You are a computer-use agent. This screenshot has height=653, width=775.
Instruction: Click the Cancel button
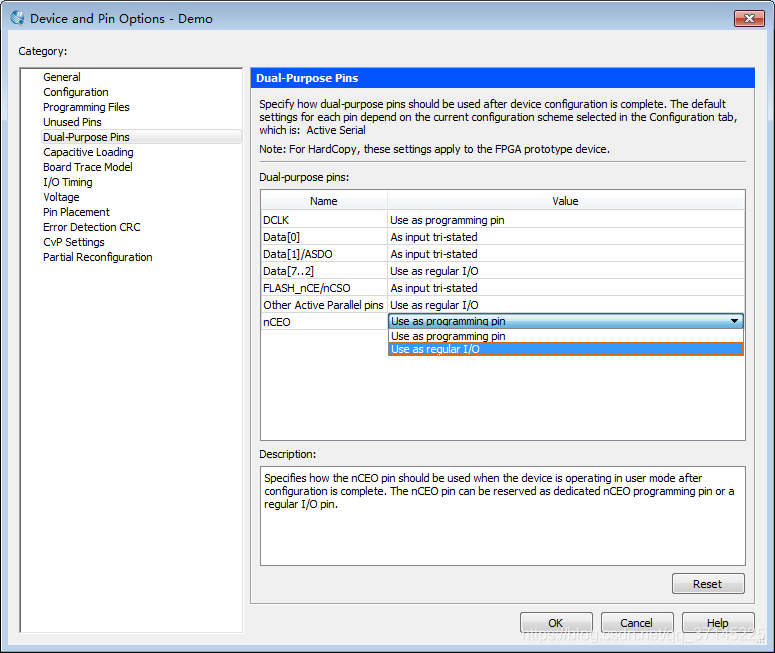pos(637,623)
